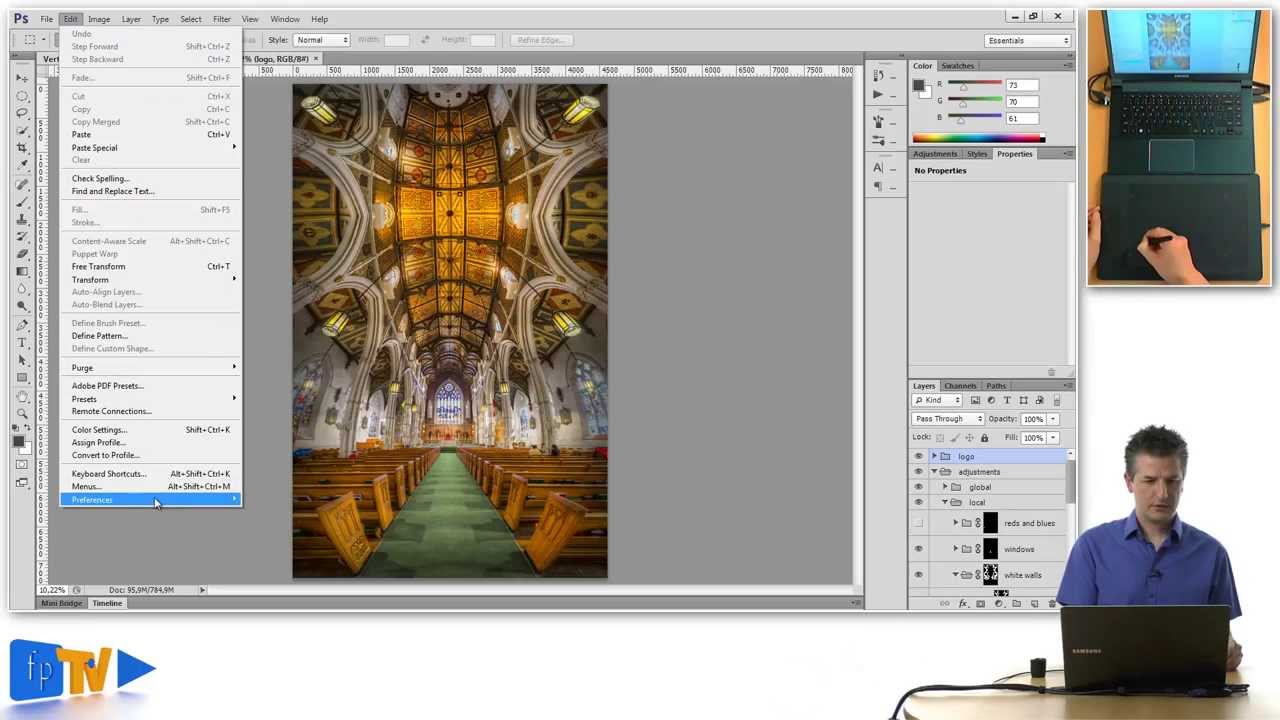
Task: Collapse the adjustments layer group
Action: tap(934, 472)
